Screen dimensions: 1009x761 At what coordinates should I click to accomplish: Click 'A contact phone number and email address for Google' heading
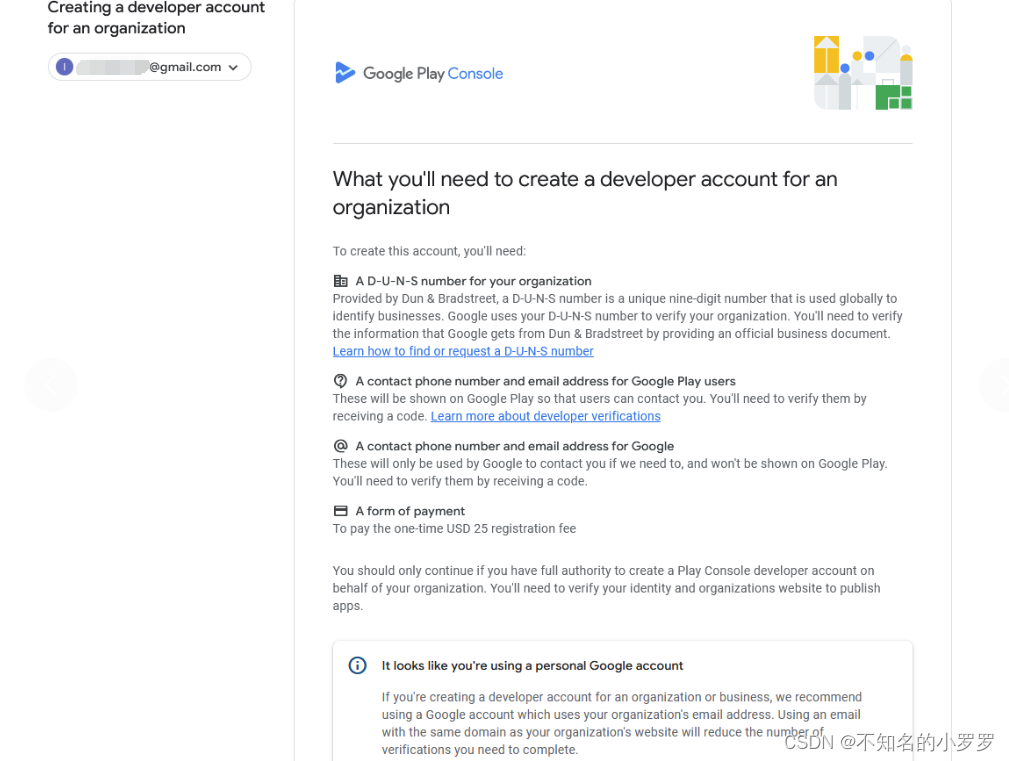tap(514, 446)
